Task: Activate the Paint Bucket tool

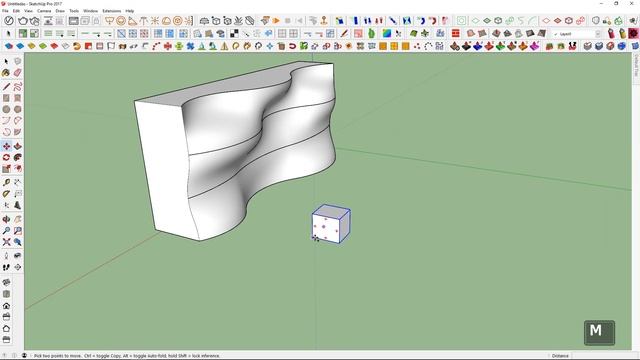Action: coord(6,73)
